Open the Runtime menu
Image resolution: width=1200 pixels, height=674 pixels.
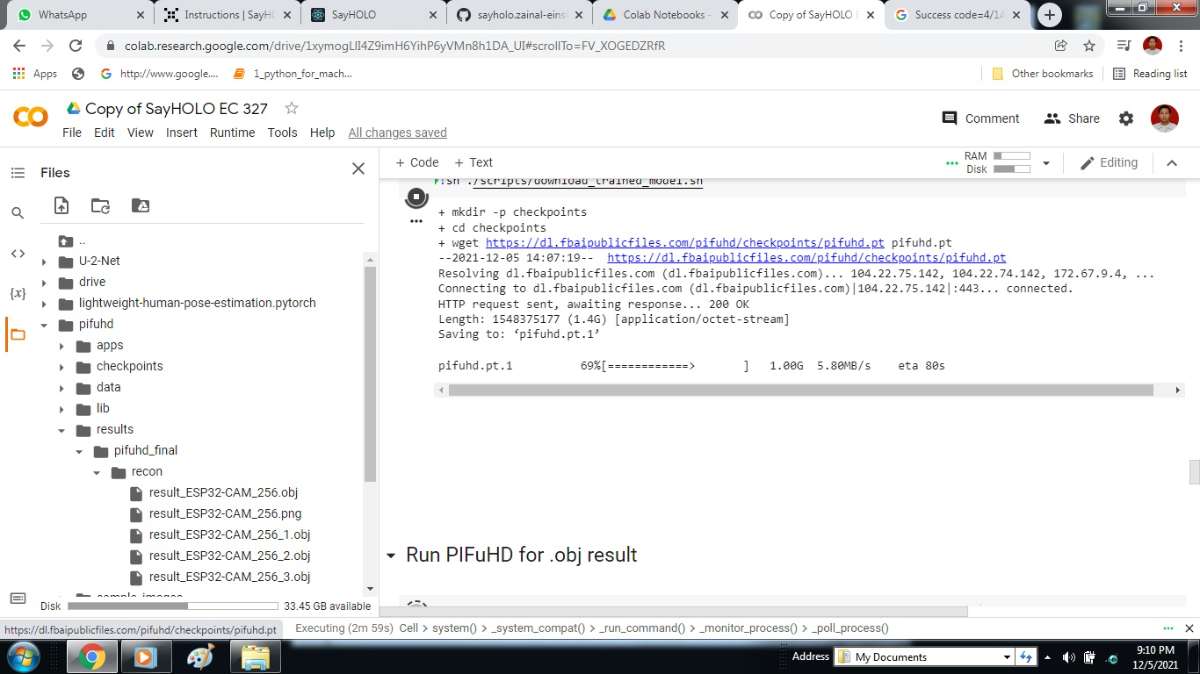(233, 133)
